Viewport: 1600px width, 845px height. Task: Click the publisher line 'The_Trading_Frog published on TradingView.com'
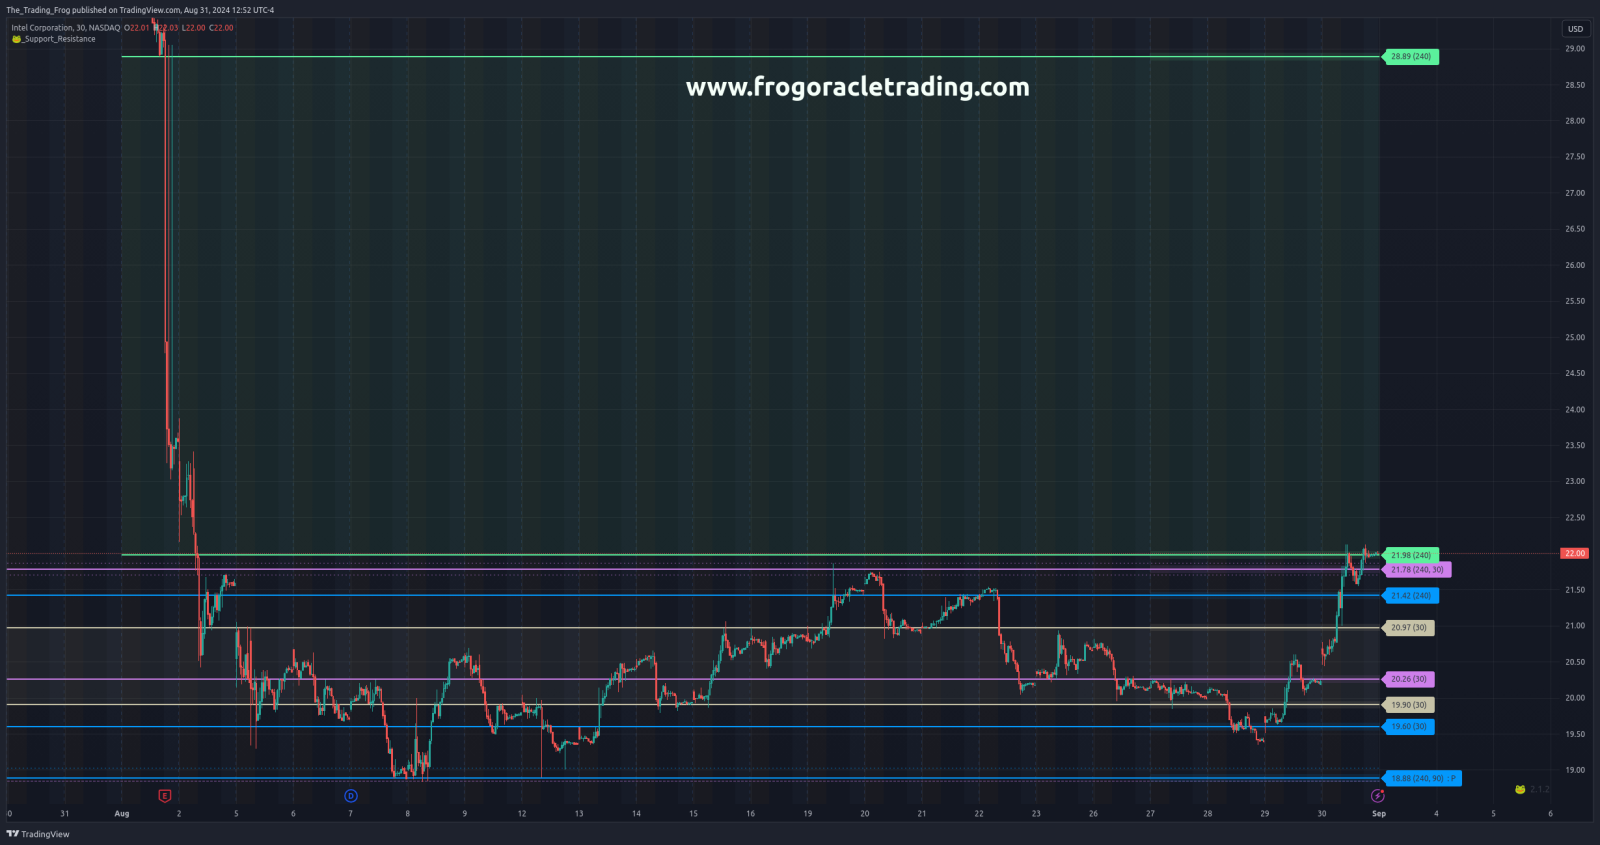coord(93,10)
